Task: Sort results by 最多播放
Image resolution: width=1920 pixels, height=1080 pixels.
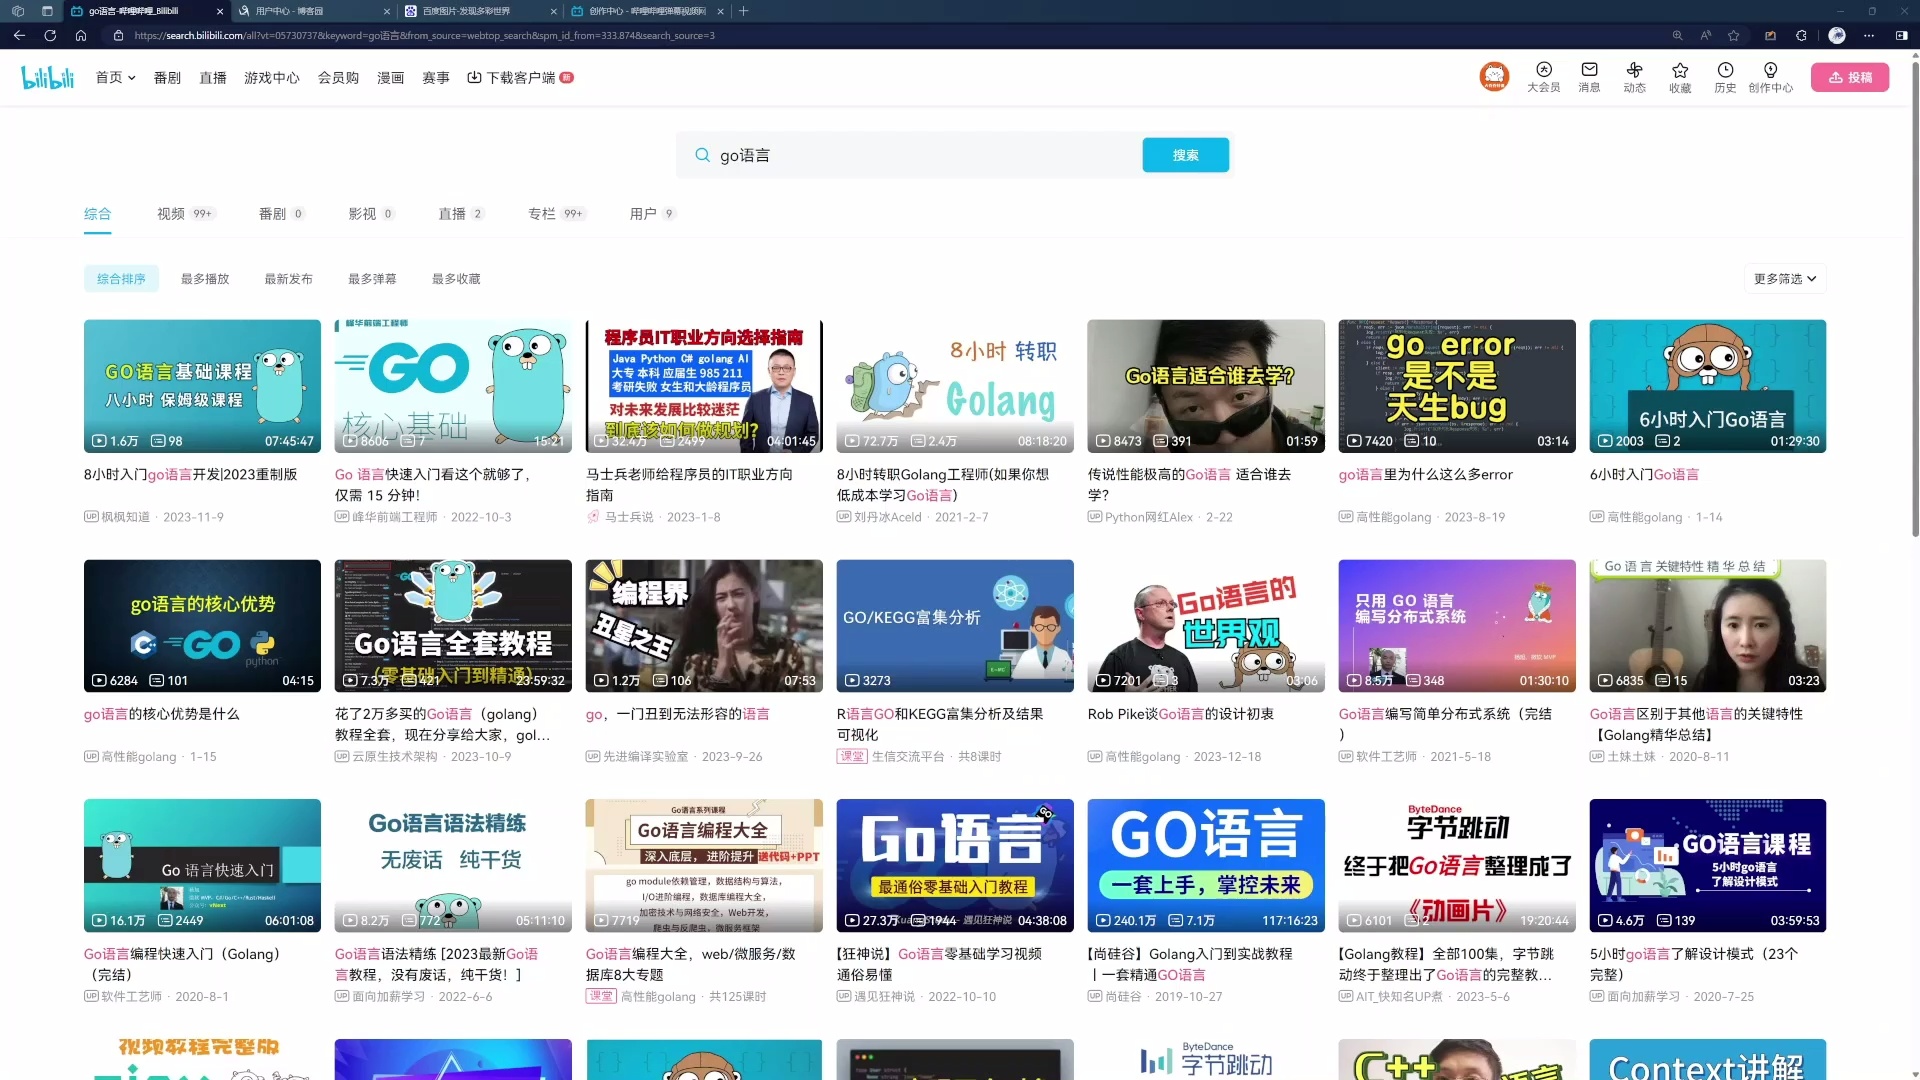Action: click(x=204, y=279)
